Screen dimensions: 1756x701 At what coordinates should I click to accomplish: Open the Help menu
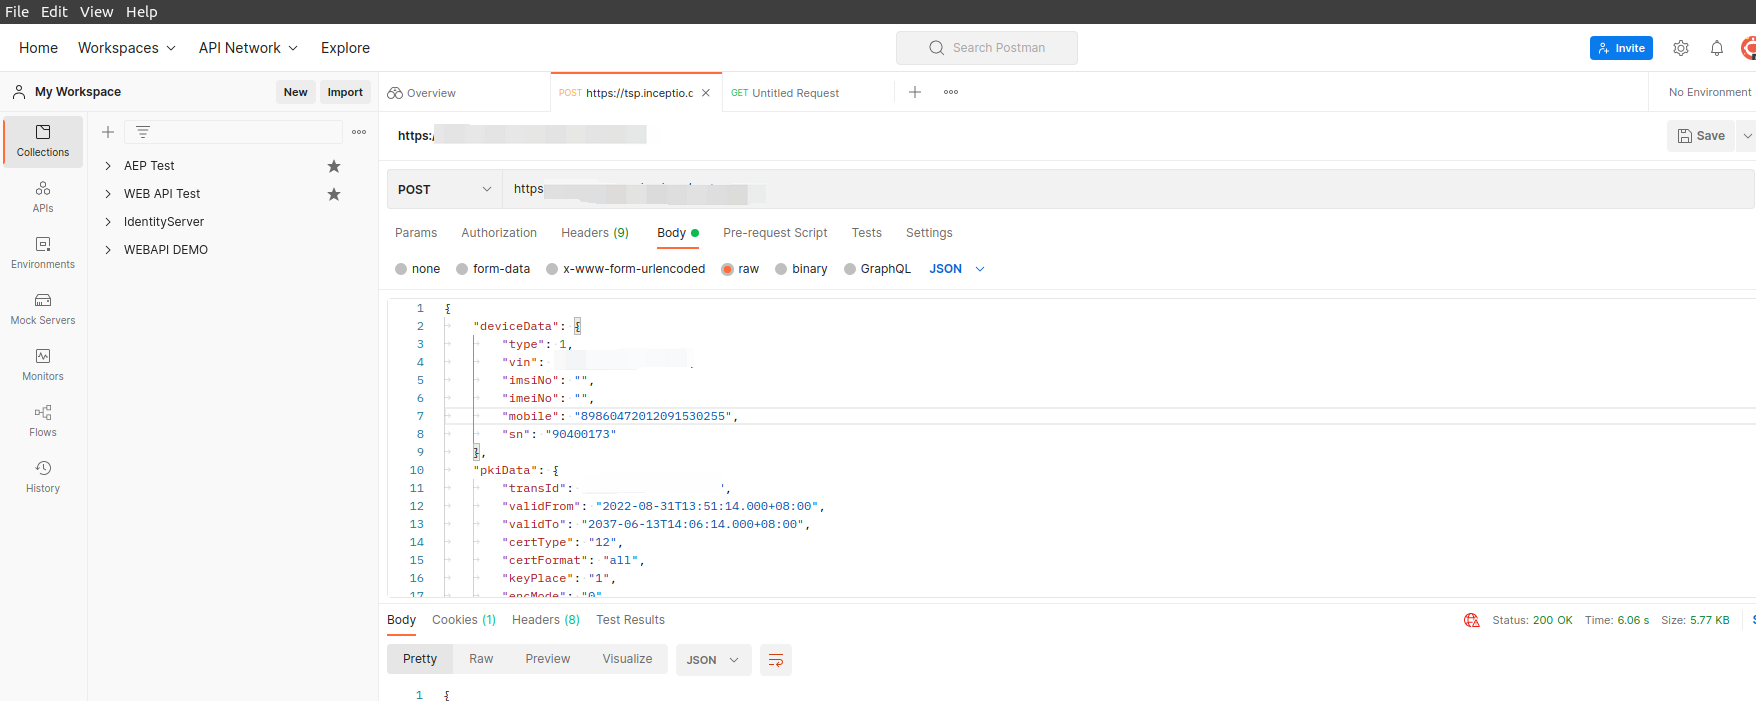pos(142,12)
